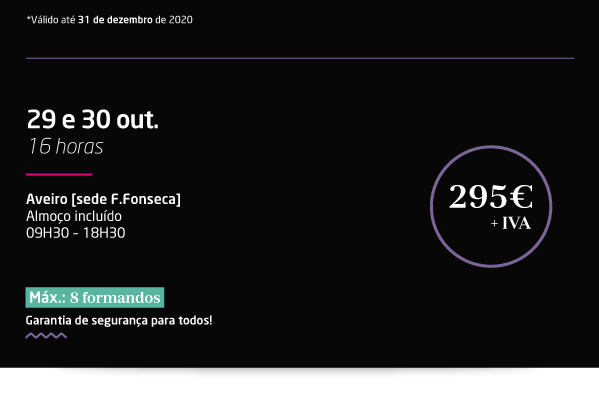Image resolution: width=599 pixels, height=399 pixels.
Task: Click the '29 e 30 out.' date heading
Action: 92,119
